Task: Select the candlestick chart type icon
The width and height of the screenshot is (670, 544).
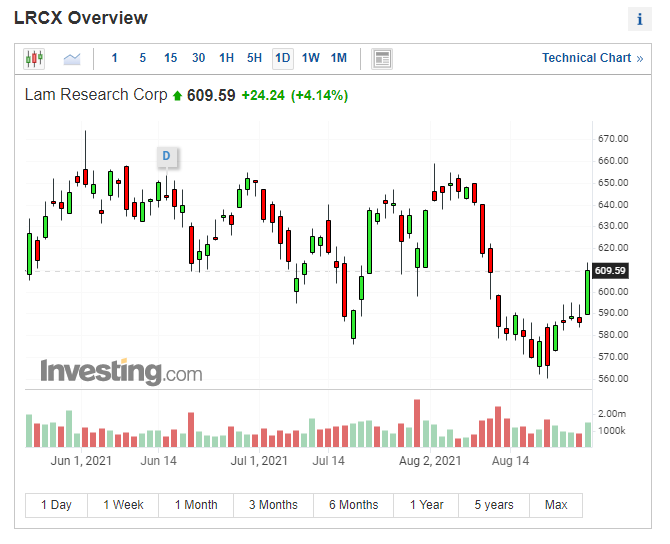Action: click(34, 58)
